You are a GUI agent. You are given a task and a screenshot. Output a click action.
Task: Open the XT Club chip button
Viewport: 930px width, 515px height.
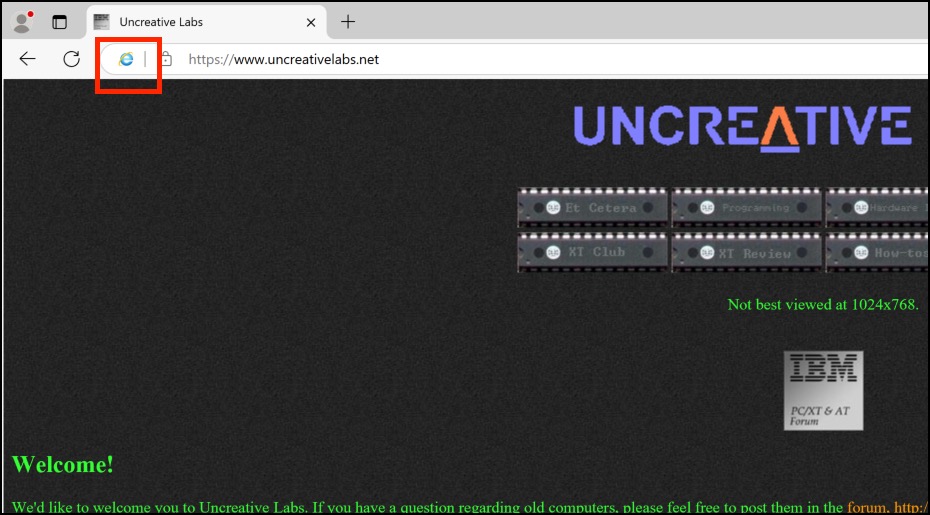coord(592,252)
